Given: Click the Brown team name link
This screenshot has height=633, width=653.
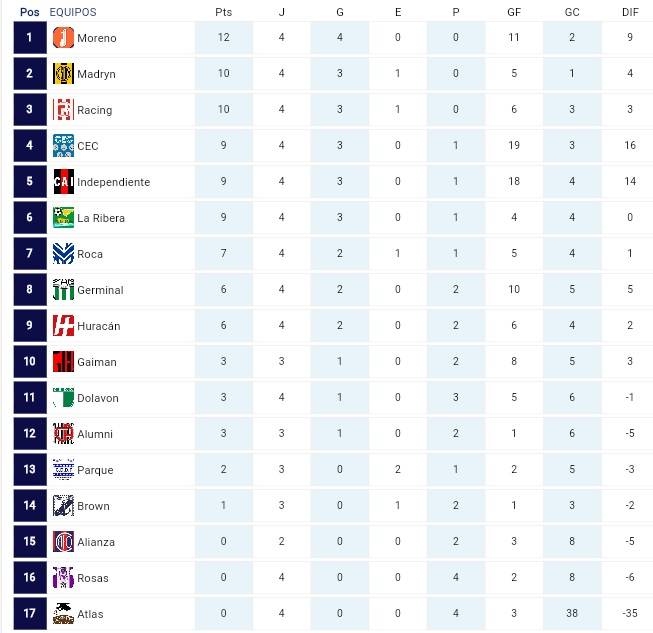Looking at the screenshot, I should click(94, 506).
